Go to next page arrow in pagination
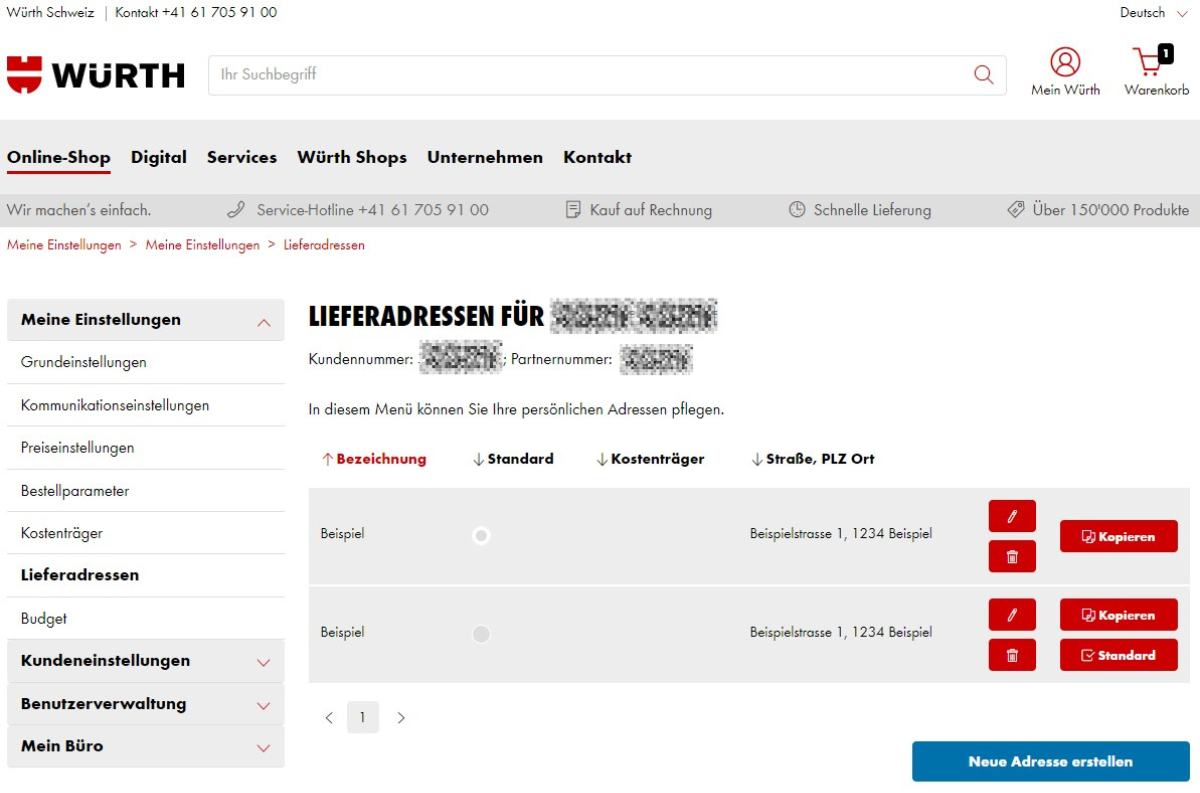This screenshot has height=793, width=1200. click(x=401, y=718)
